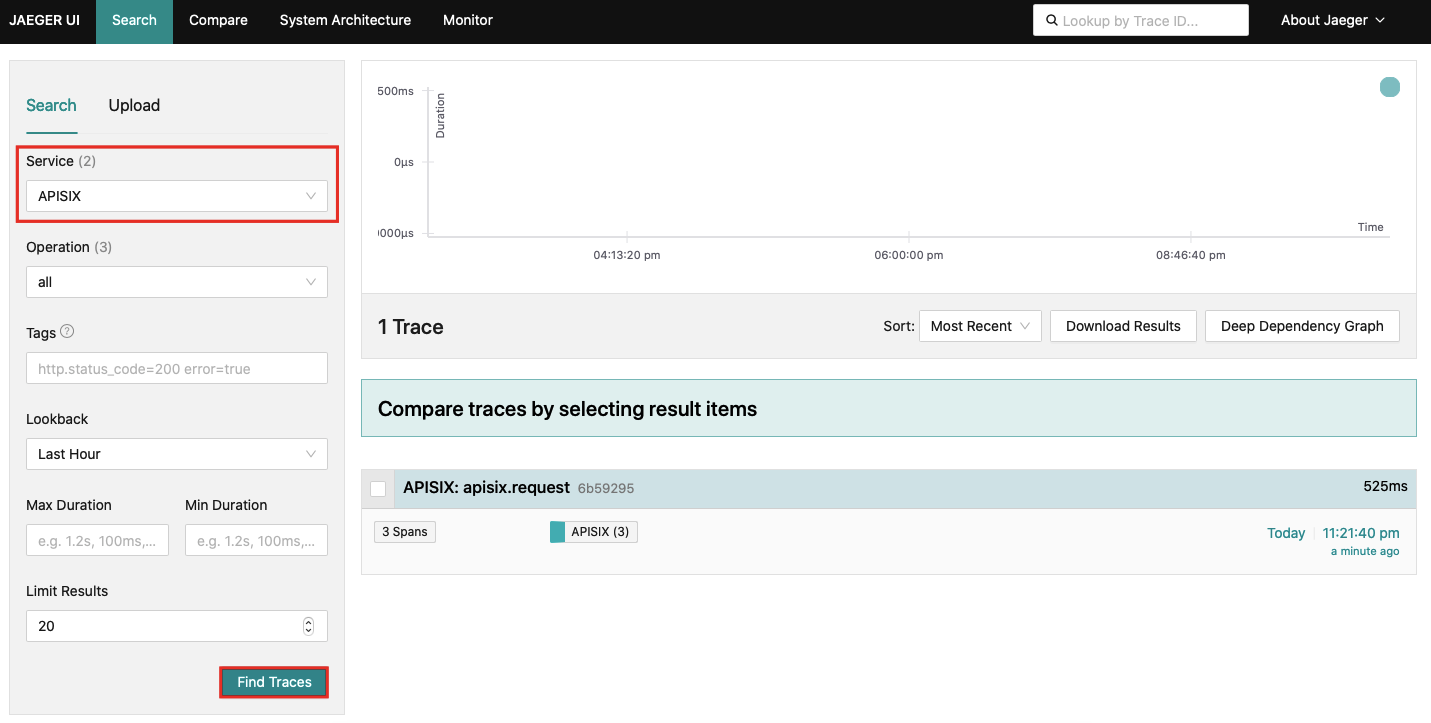Click the trace ID 6b59295
This screenshot has height=723, width=1431.
click(606, 488)
